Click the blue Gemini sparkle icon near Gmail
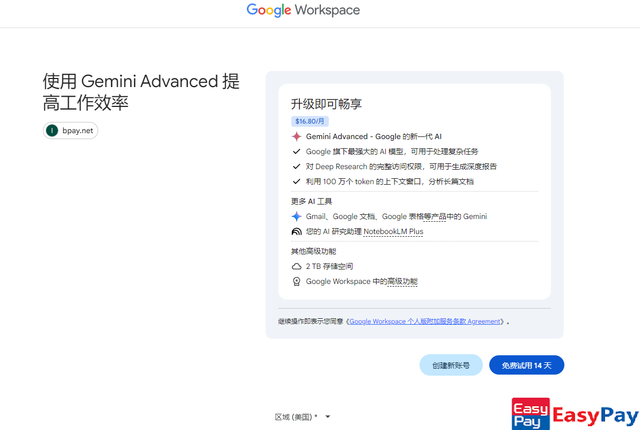640x430 pixels. pos(296,217)
